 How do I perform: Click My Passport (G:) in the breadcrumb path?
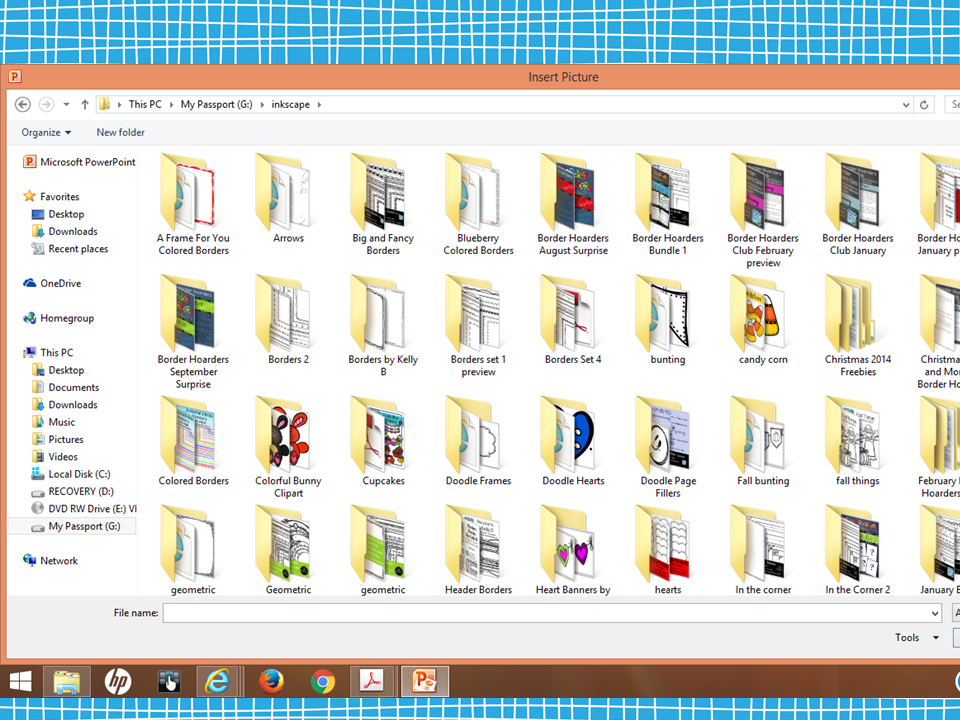coord(219,104)
